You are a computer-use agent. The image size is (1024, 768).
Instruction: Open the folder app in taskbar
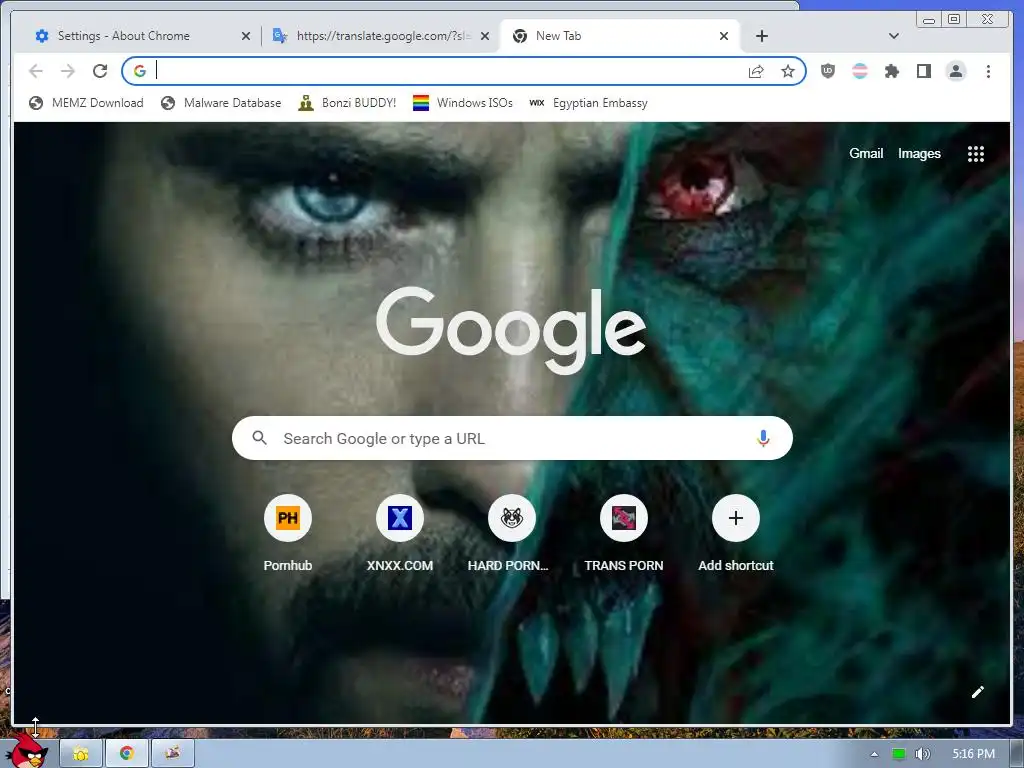[81, 754]
